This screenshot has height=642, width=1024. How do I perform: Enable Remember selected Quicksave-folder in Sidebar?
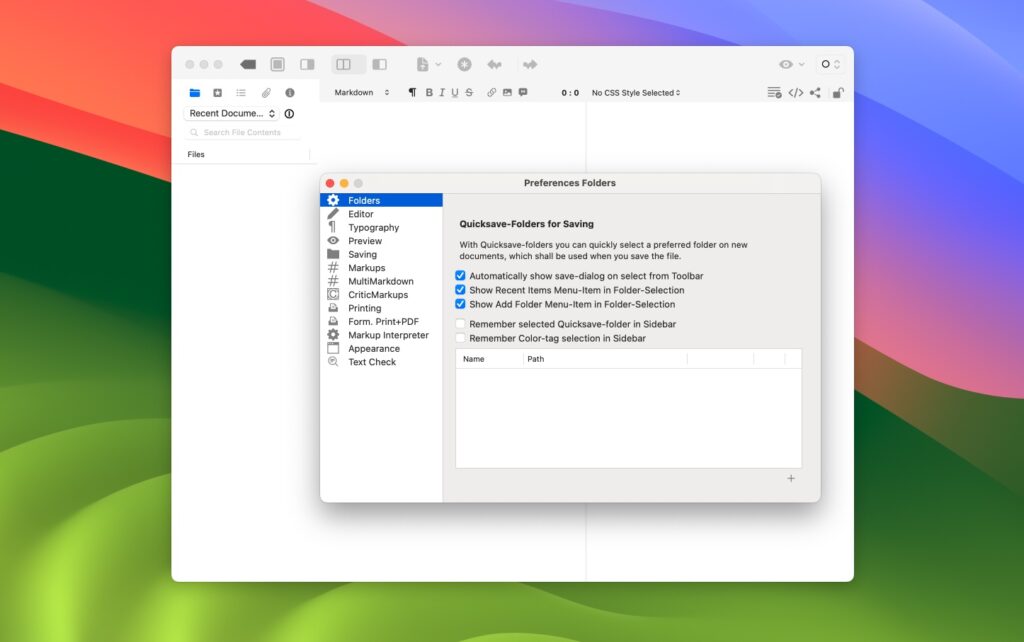click(460, 323)
